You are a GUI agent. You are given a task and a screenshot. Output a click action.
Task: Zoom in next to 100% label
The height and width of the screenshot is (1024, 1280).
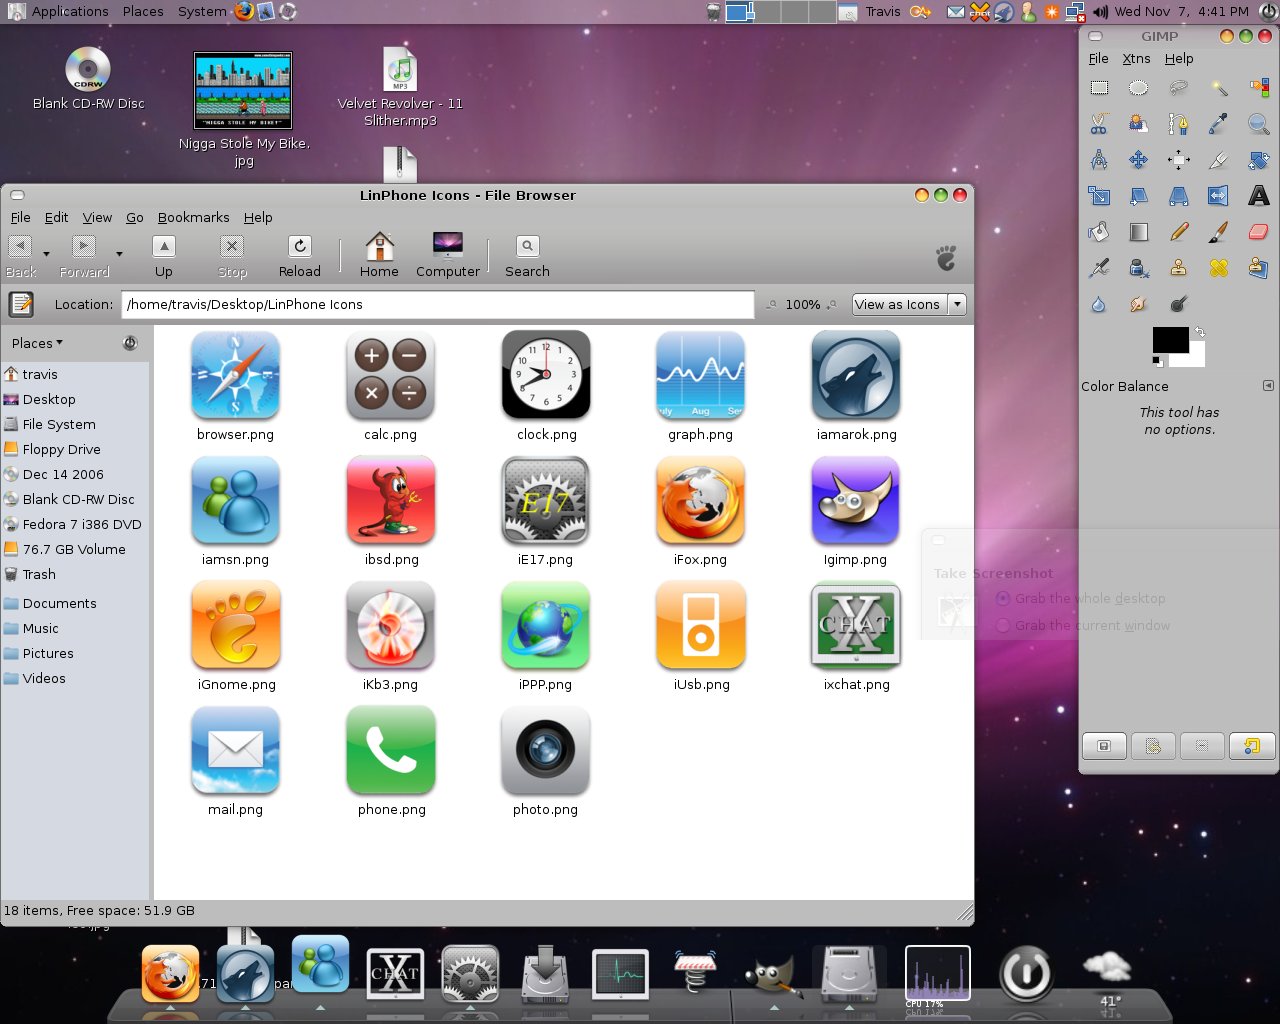coord(832,305)
